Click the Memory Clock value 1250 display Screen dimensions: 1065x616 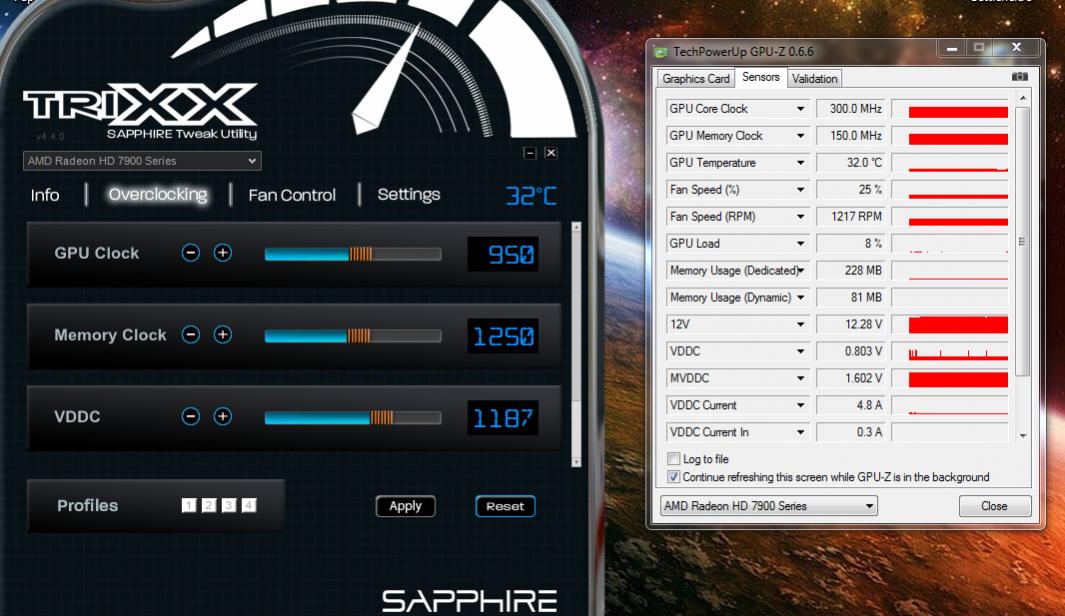pos(503,336)
